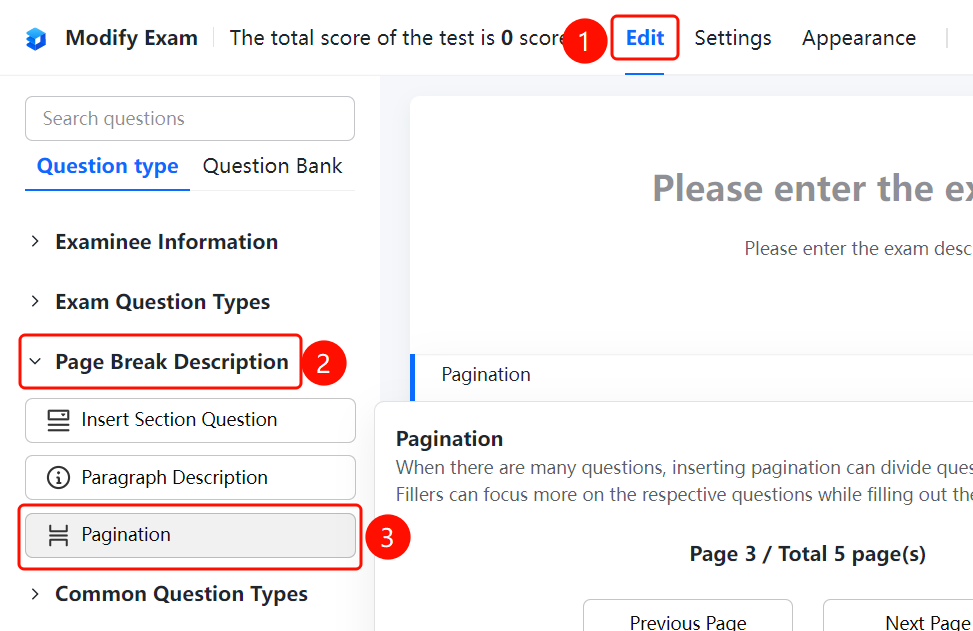This screenshot has width=973, height=631.
Task: Click the exam description placeholder
Action: [x=858, y=249]
